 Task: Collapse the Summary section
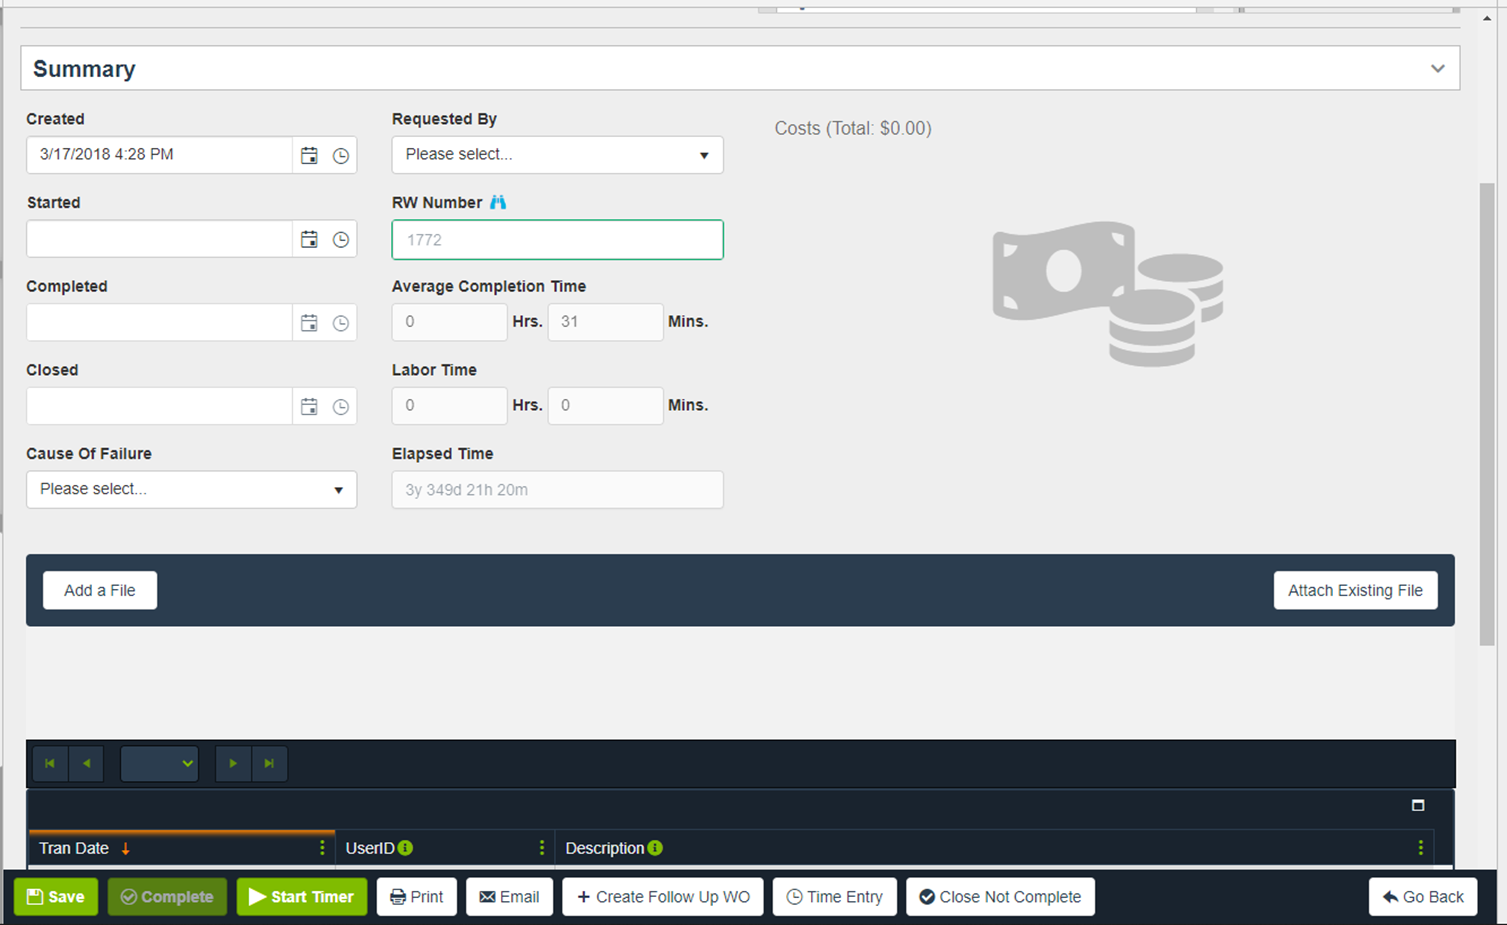coord(1437,69)
